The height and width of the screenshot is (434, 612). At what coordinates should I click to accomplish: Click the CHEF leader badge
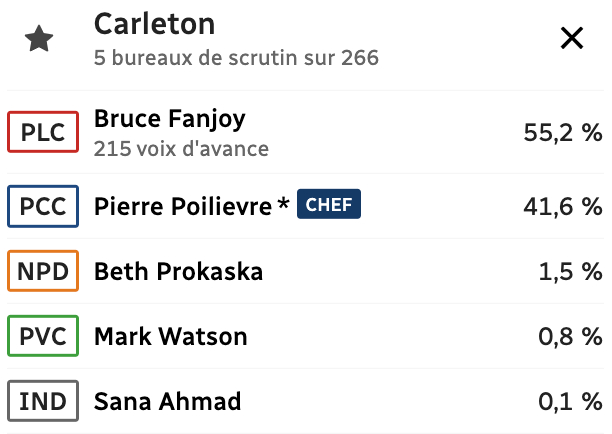[329, 206]
